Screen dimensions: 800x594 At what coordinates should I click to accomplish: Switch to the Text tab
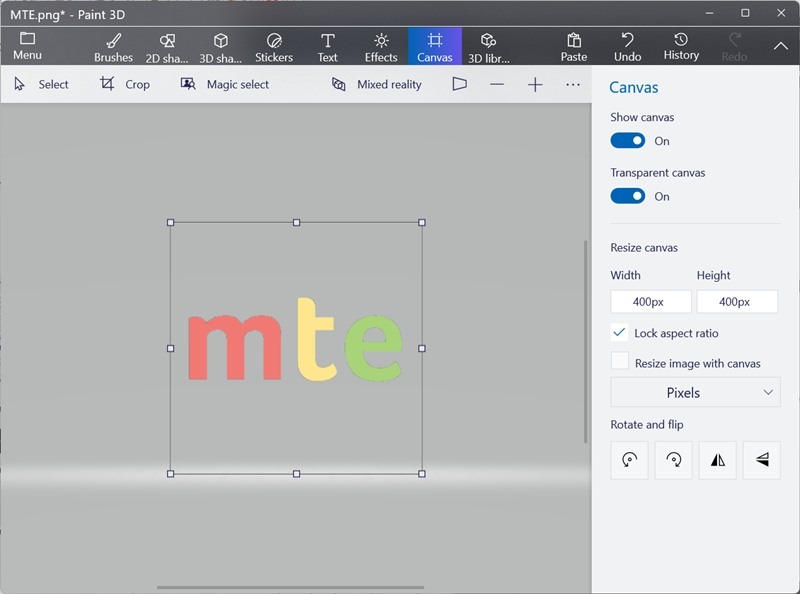327,45
